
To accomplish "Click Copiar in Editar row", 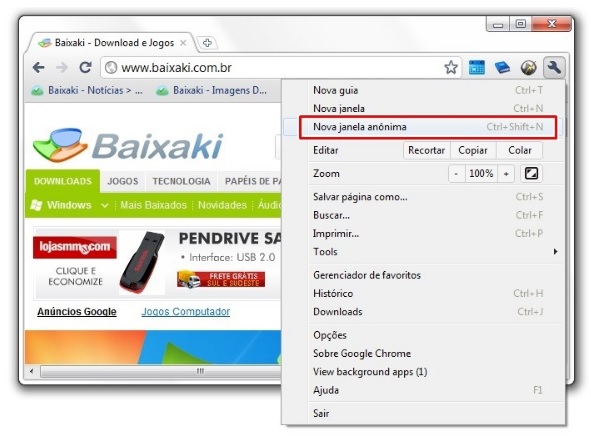I will [473, 150].
